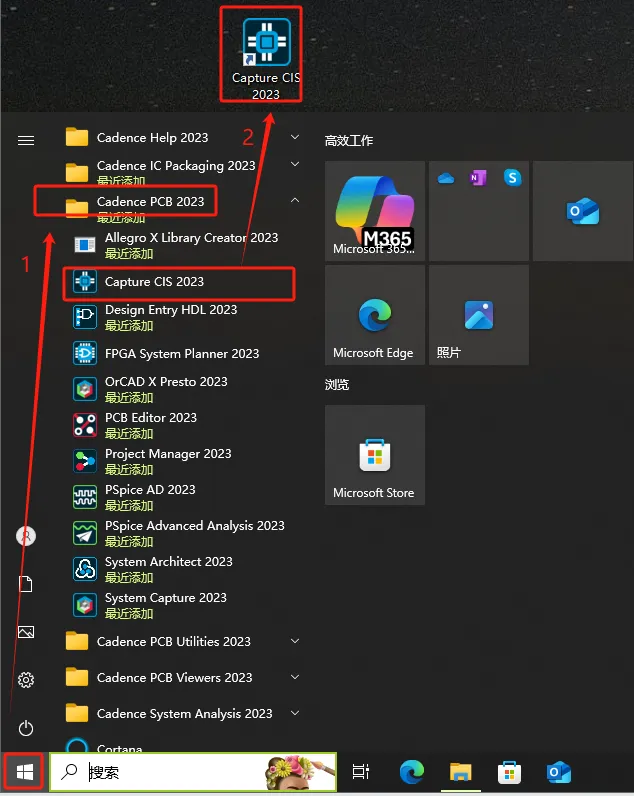Open the Photos (照片) tile
634x796 pixels.
[x=479, y=315]
